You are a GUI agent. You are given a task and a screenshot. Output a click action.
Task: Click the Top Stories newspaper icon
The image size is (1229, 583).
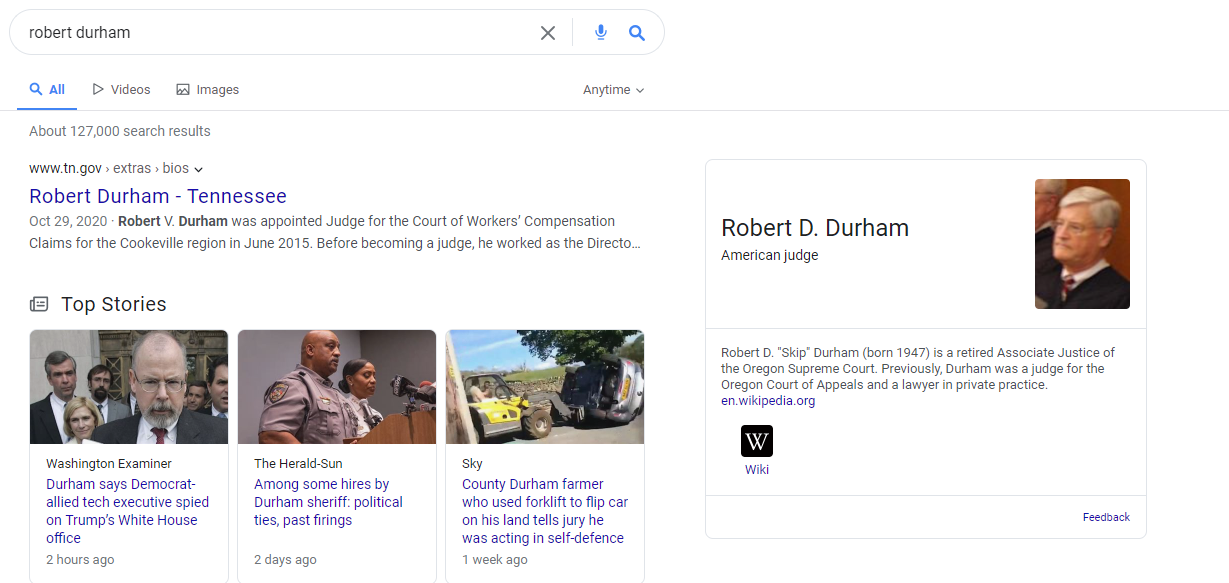coord(39,304)
